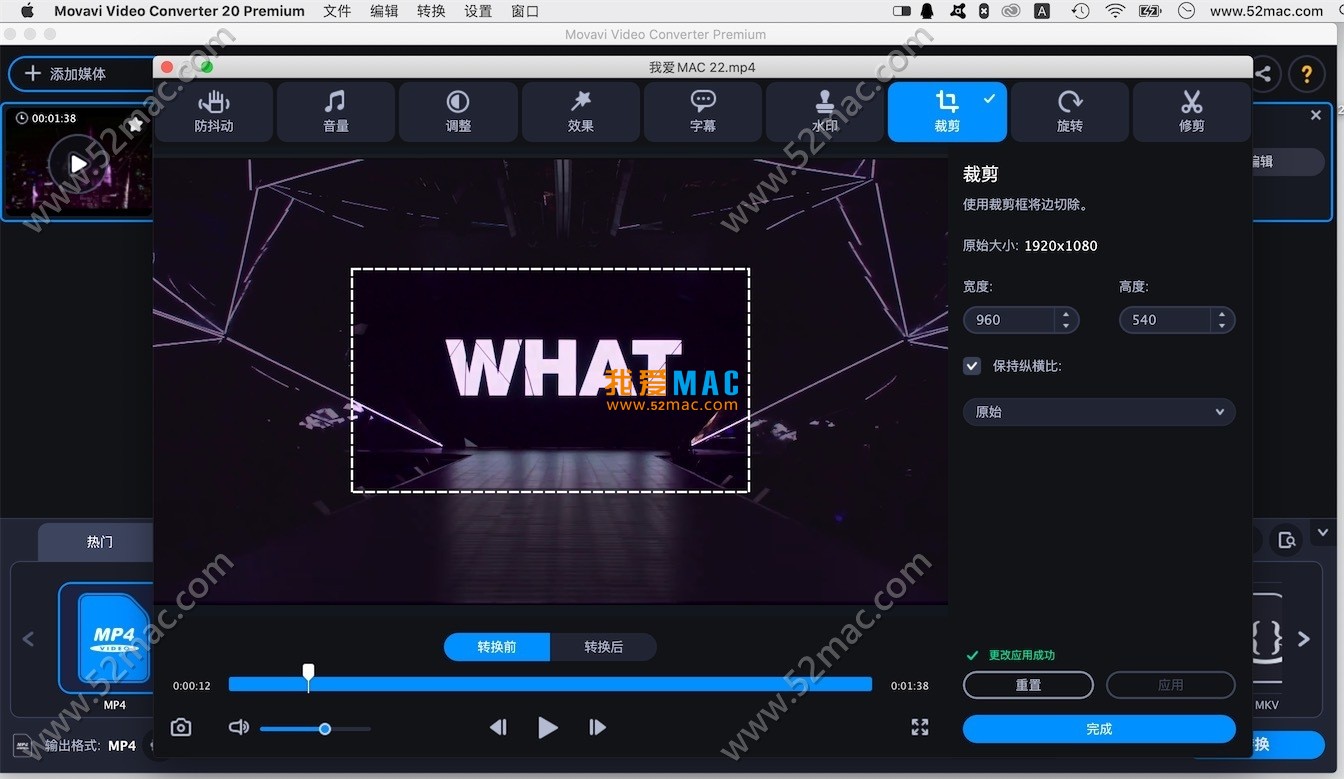Adjust the volume slider handle
This screenshot has height=779, width=1344.
point(325,729)
